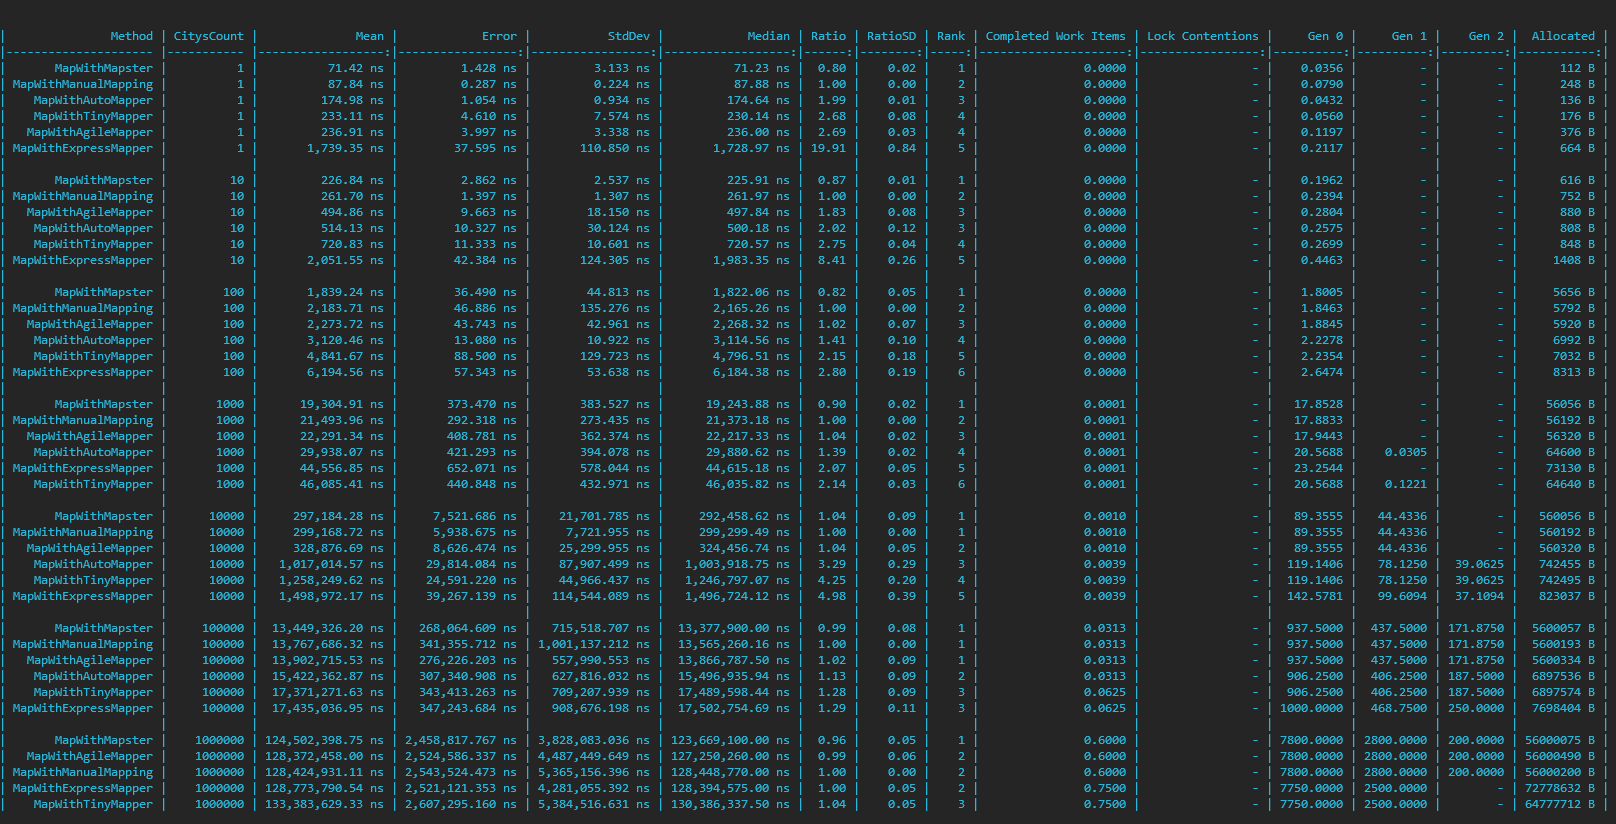Select the allocated value '7698404 B'
Viewport: 1616px width, 824px height.
point(1563,708)
